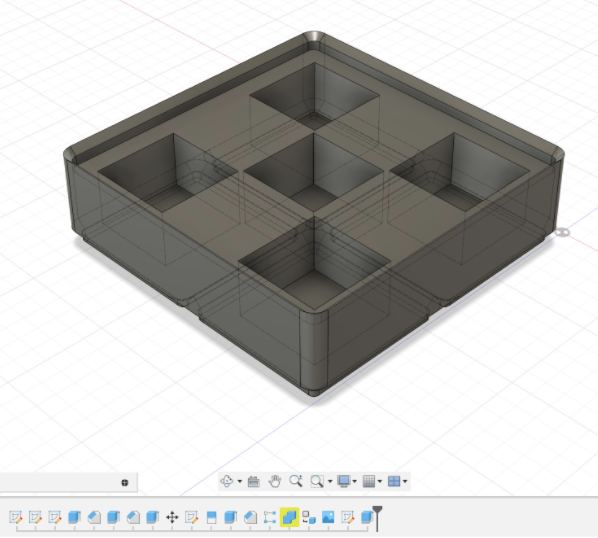Select the canvas image feature in timeline
The image size is (598, 538).
(328, 517)
